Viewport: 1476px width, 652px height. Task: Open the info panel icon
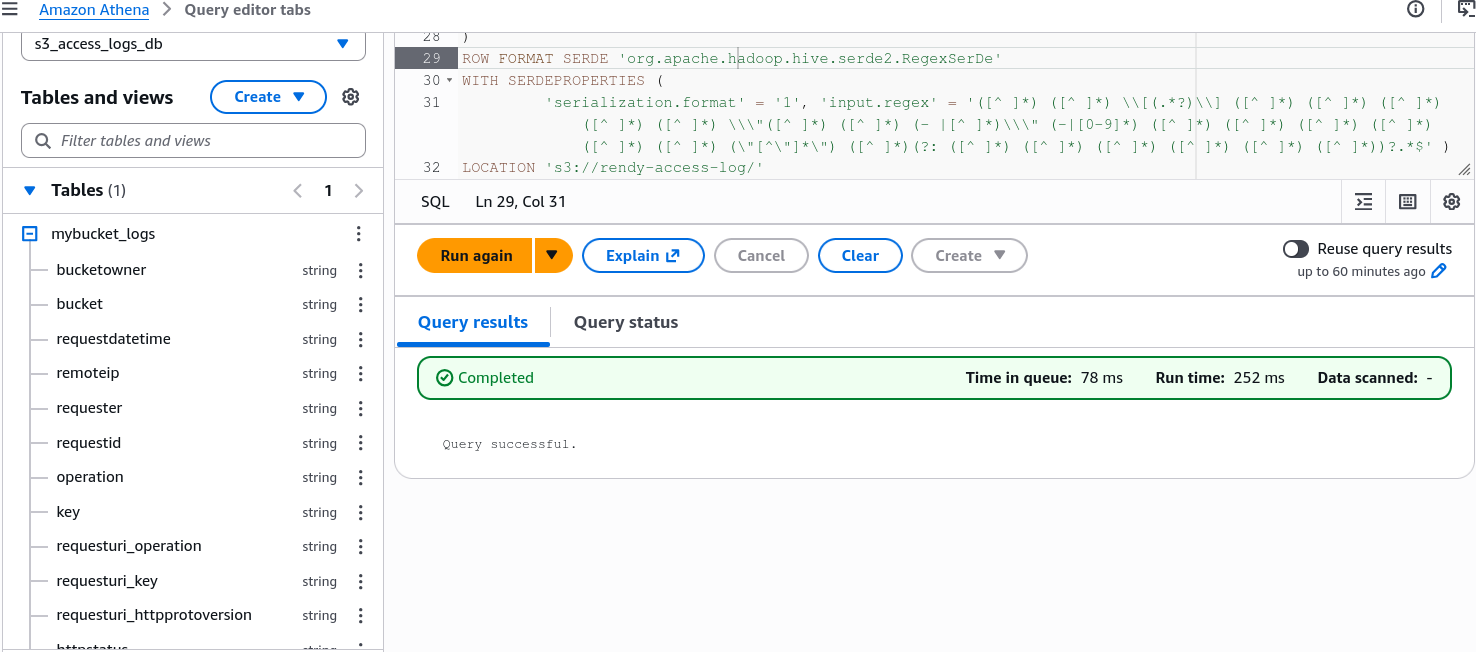click(x=1415, y=10)
